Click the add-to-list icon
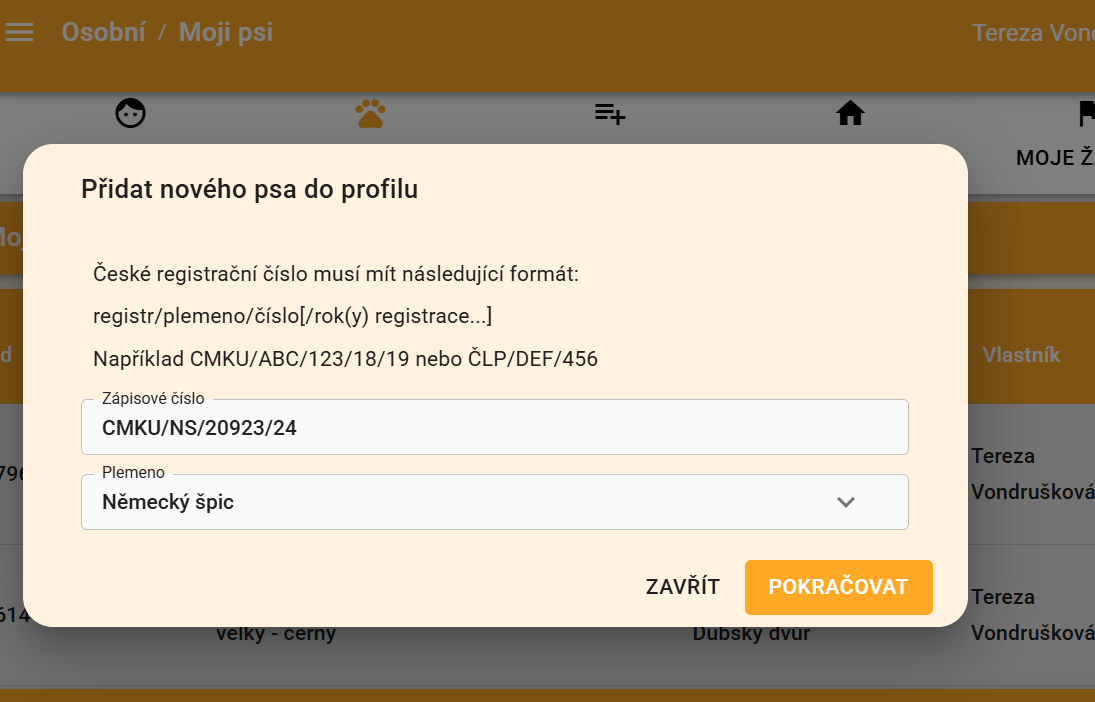This screenshot has width=1095, height=702. click(x=610, y=114)
